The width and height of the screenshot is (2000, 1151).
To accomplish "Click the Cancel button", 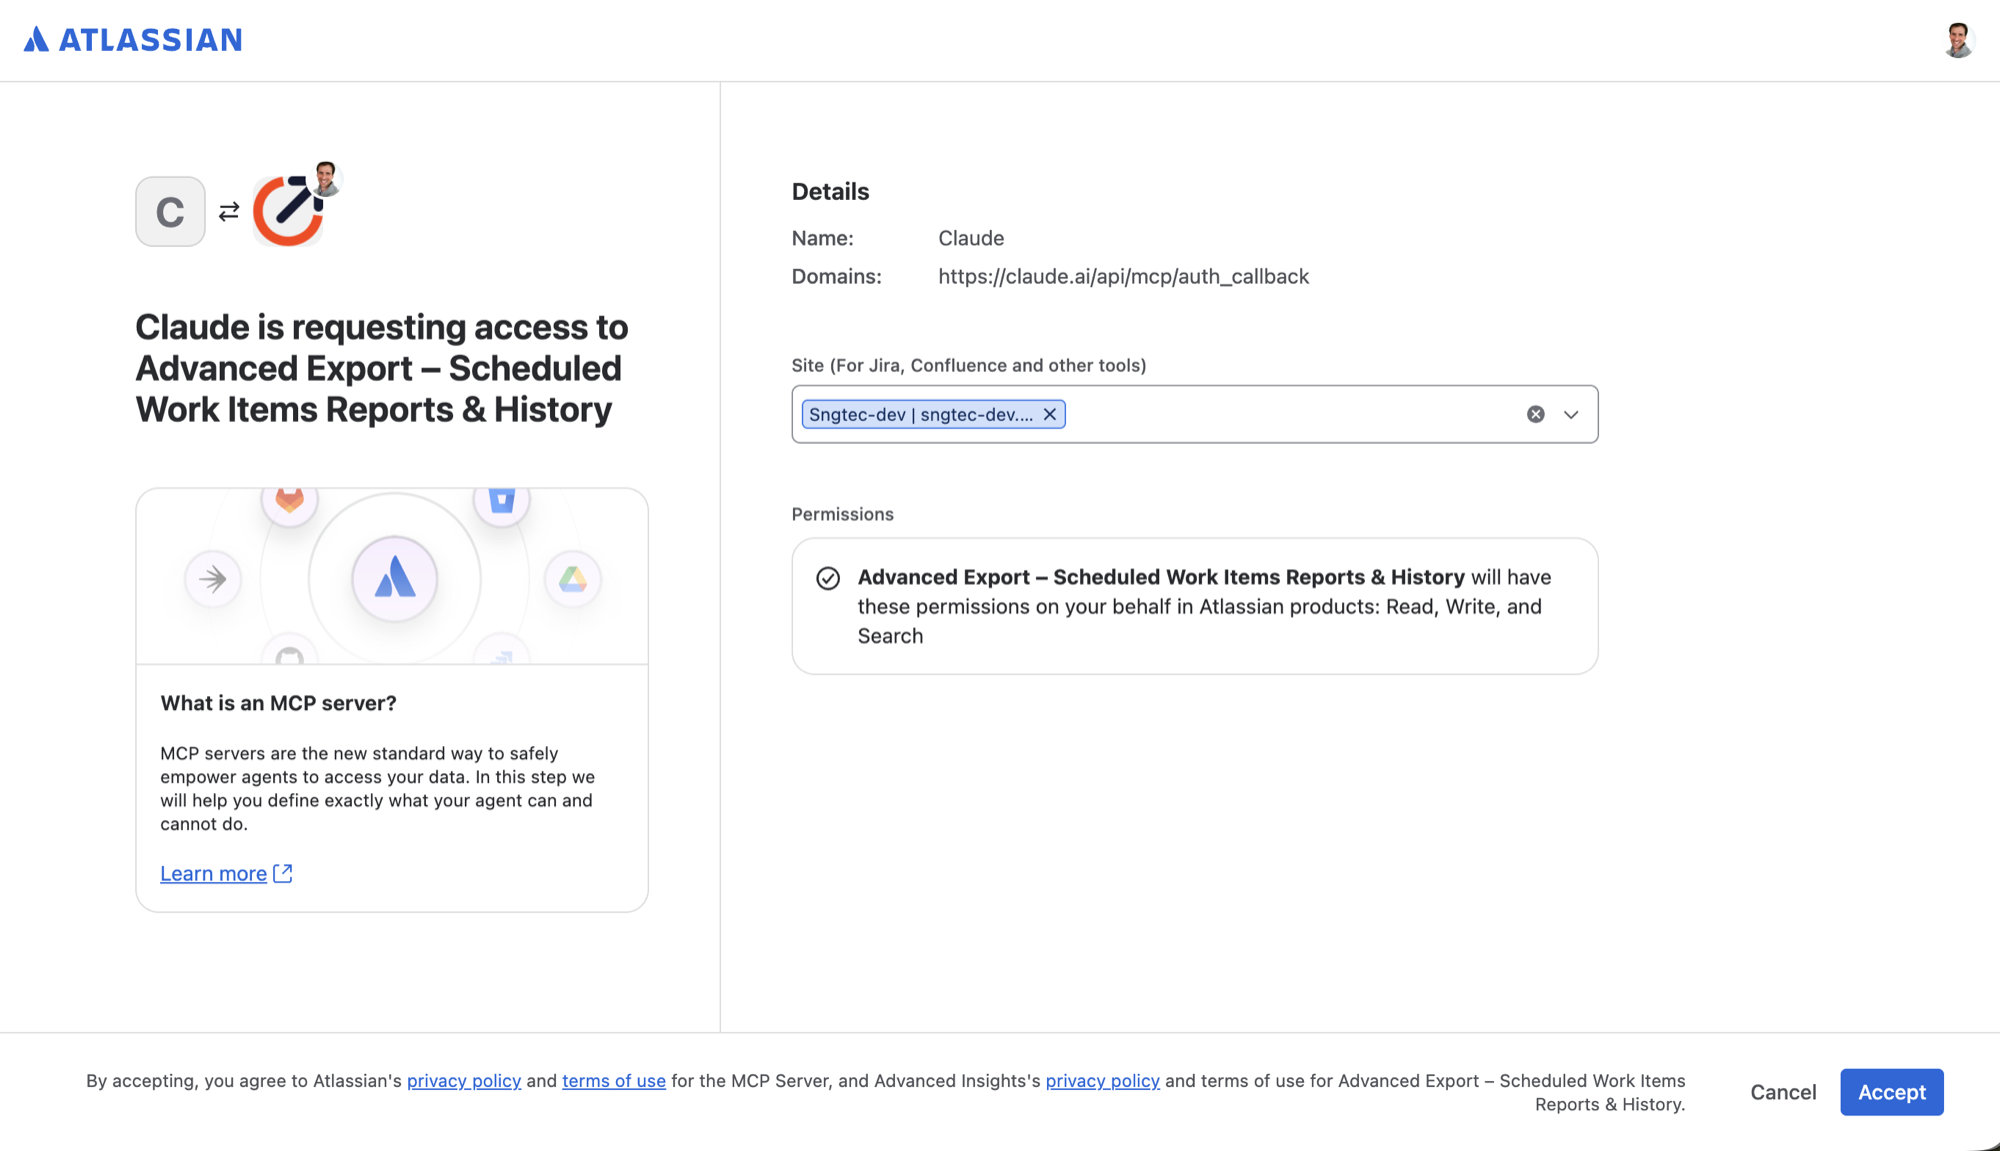I will [x=1783, y=1092].
